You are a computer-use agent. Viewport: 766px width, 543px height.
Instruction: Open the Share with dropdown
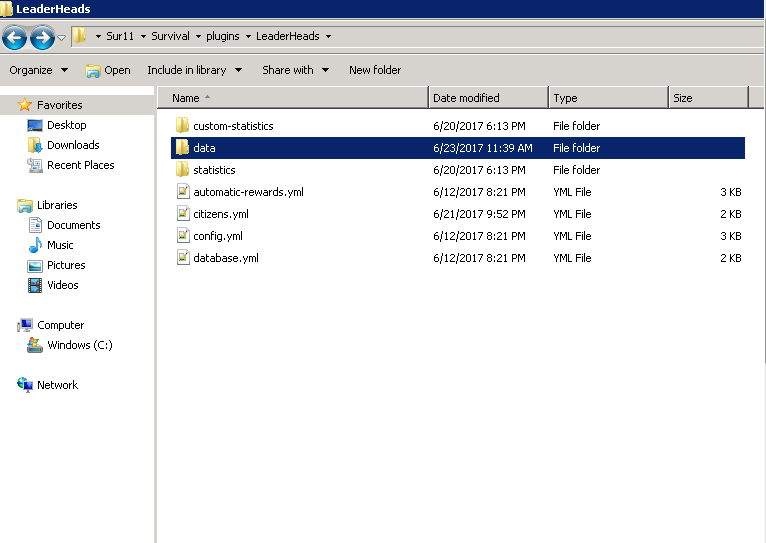(x=295, y=70)
